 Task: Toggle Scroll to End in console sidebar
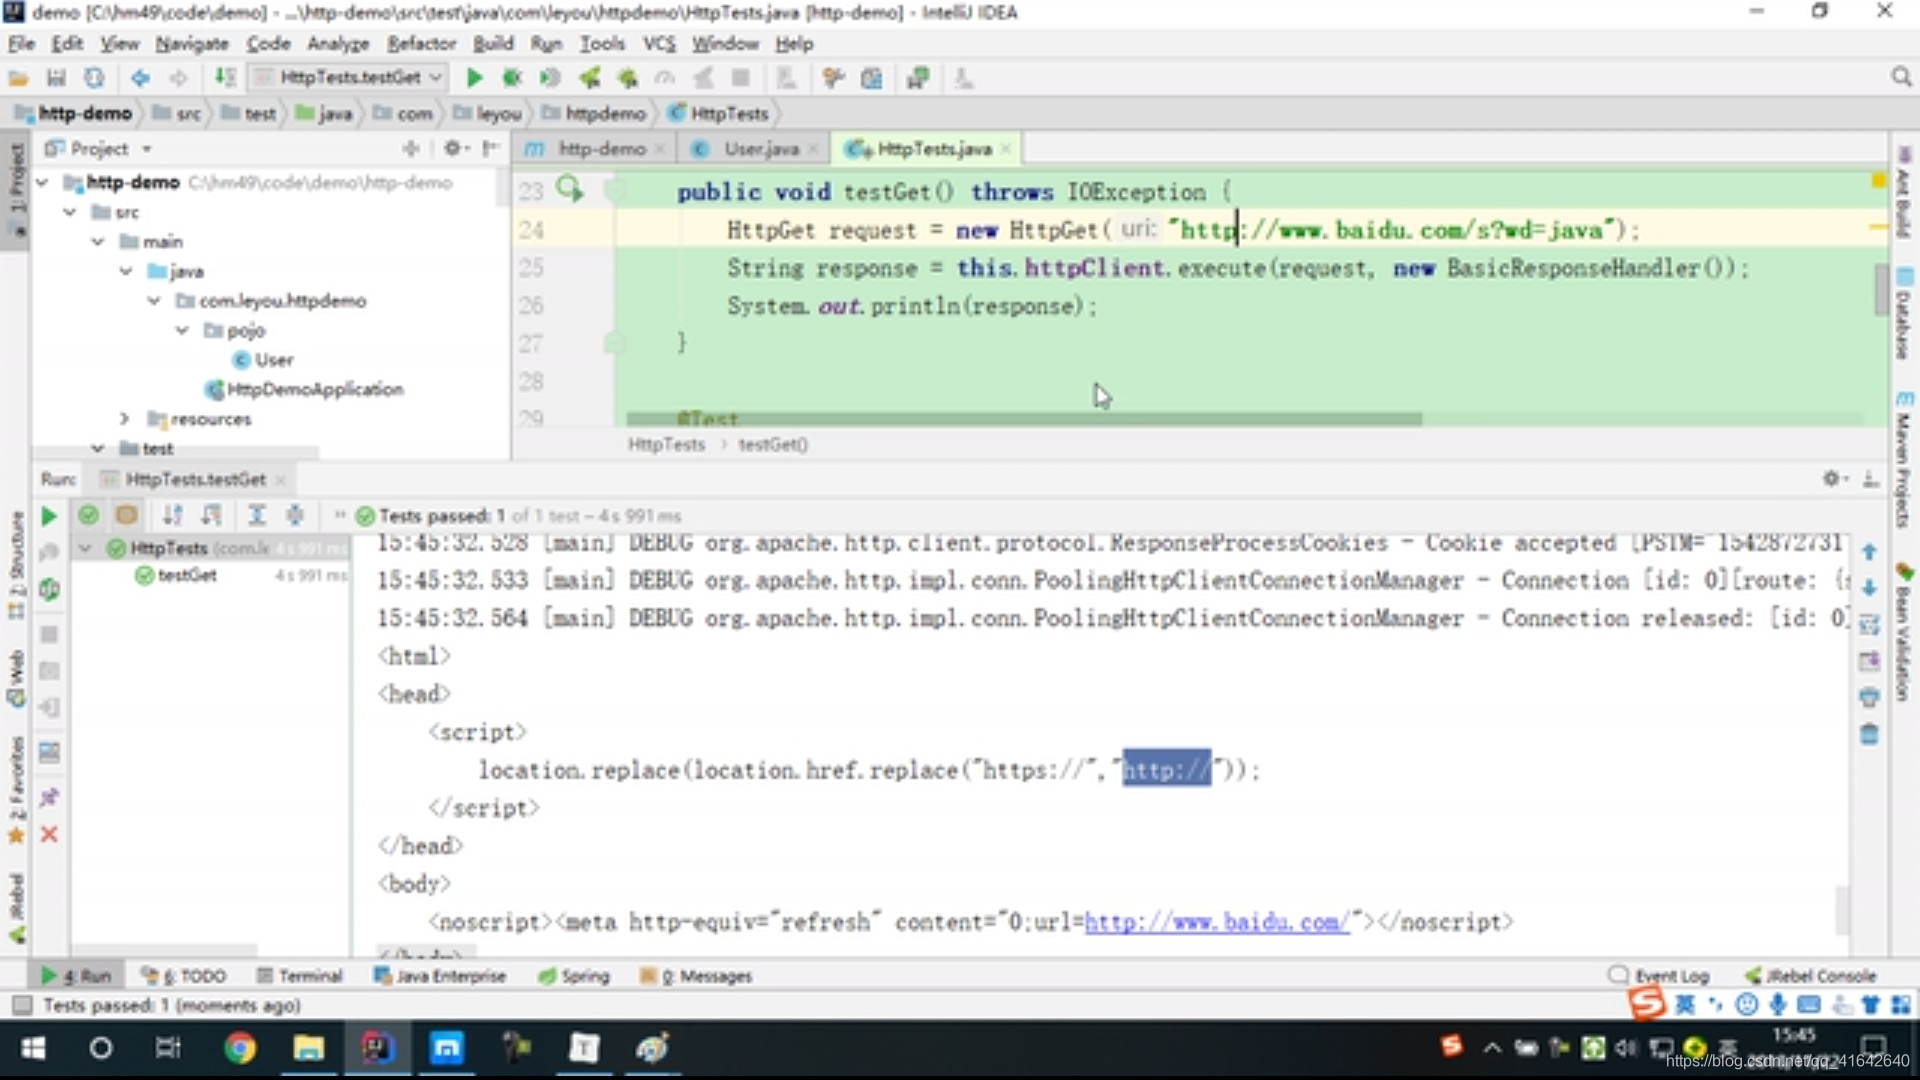tap(1869, 661)
